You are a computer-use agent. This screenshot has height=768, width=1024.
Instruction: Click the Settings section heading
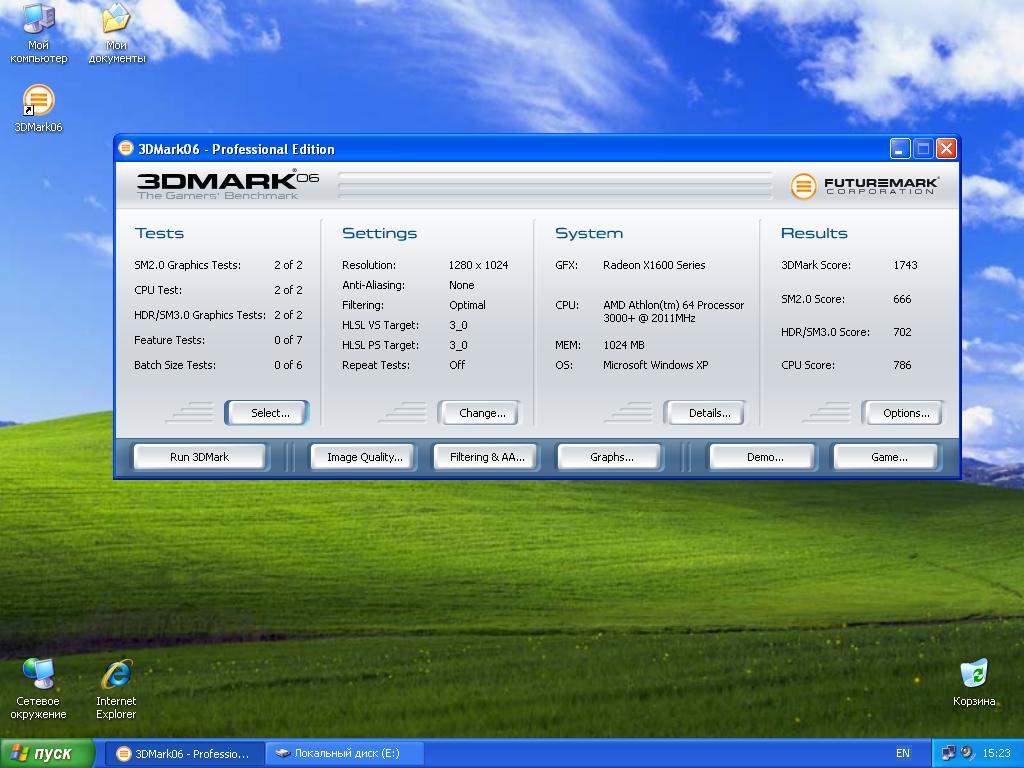point(379,233)
